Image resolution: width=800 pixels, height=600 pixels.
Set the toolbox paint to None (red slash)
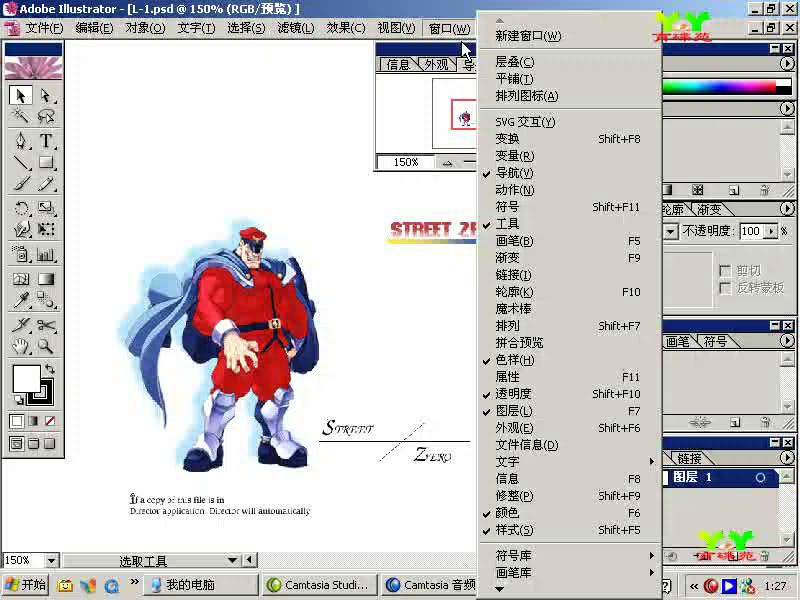(x=50, y=421)
